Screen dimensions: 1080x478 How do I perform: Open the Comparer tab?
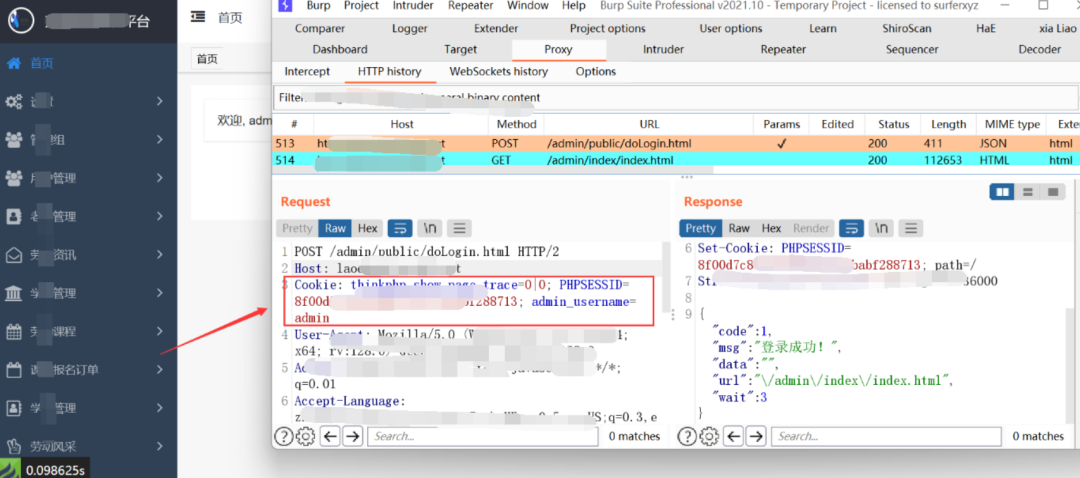click(320, 29)
